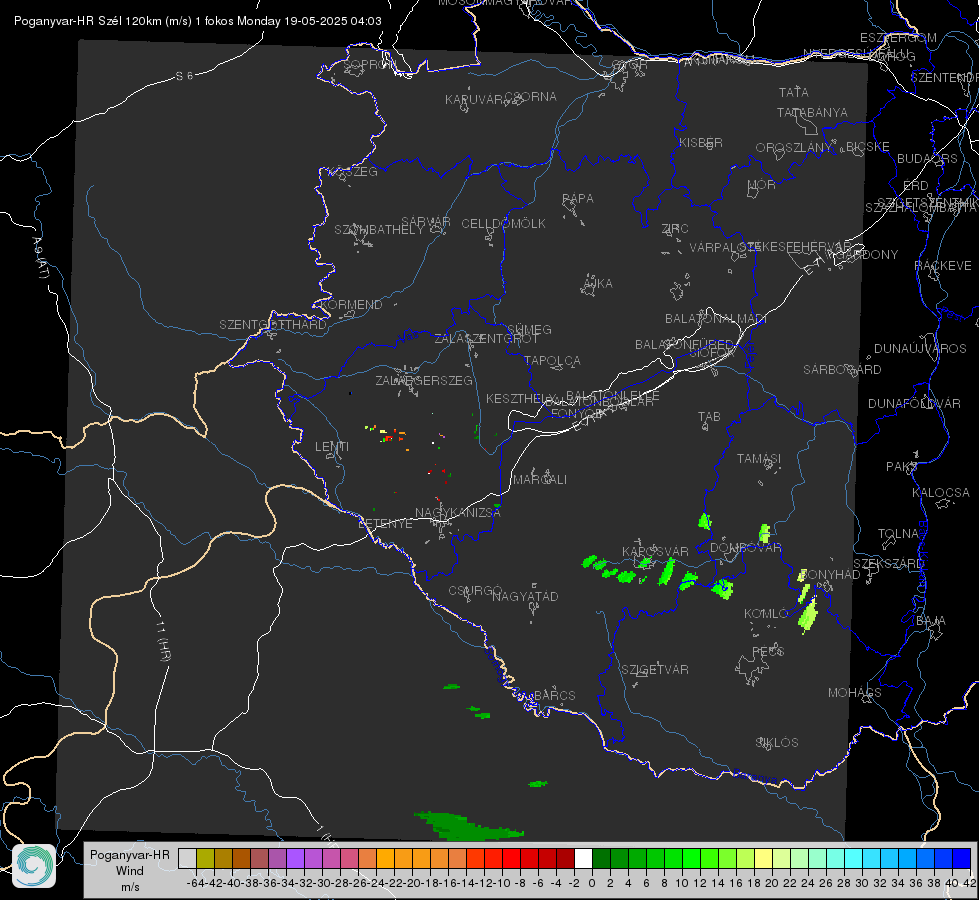Click the SZEKSZÁRD city label

[888, 564]
